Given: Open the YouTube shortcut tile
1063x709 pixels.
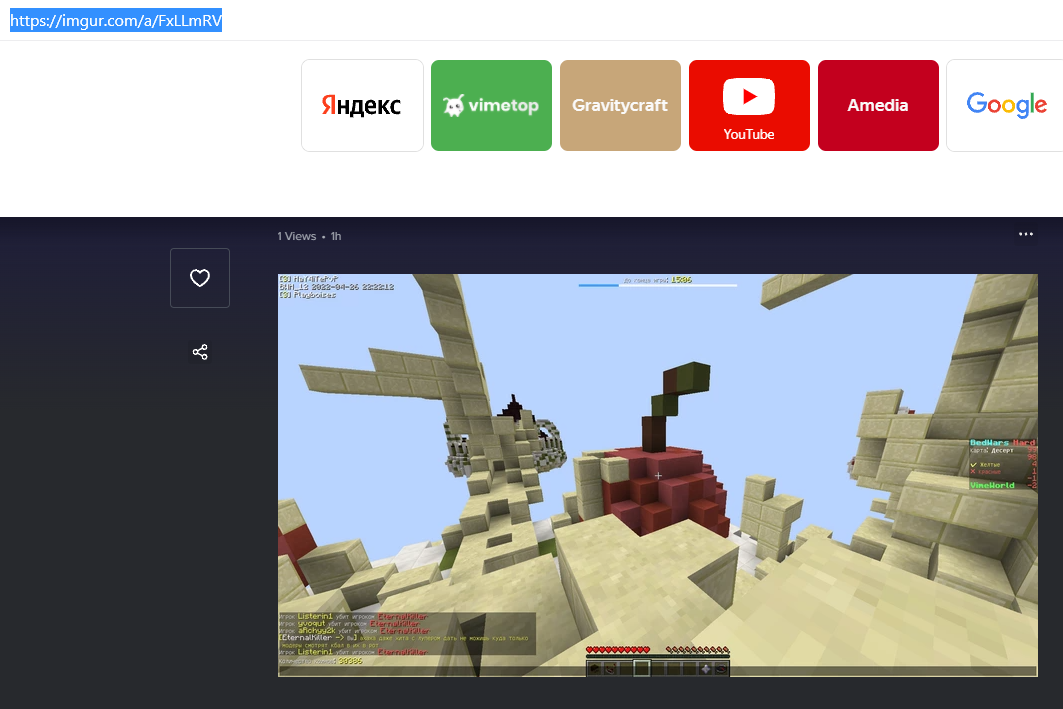Looking at the screenshot, I should [749, 105].
